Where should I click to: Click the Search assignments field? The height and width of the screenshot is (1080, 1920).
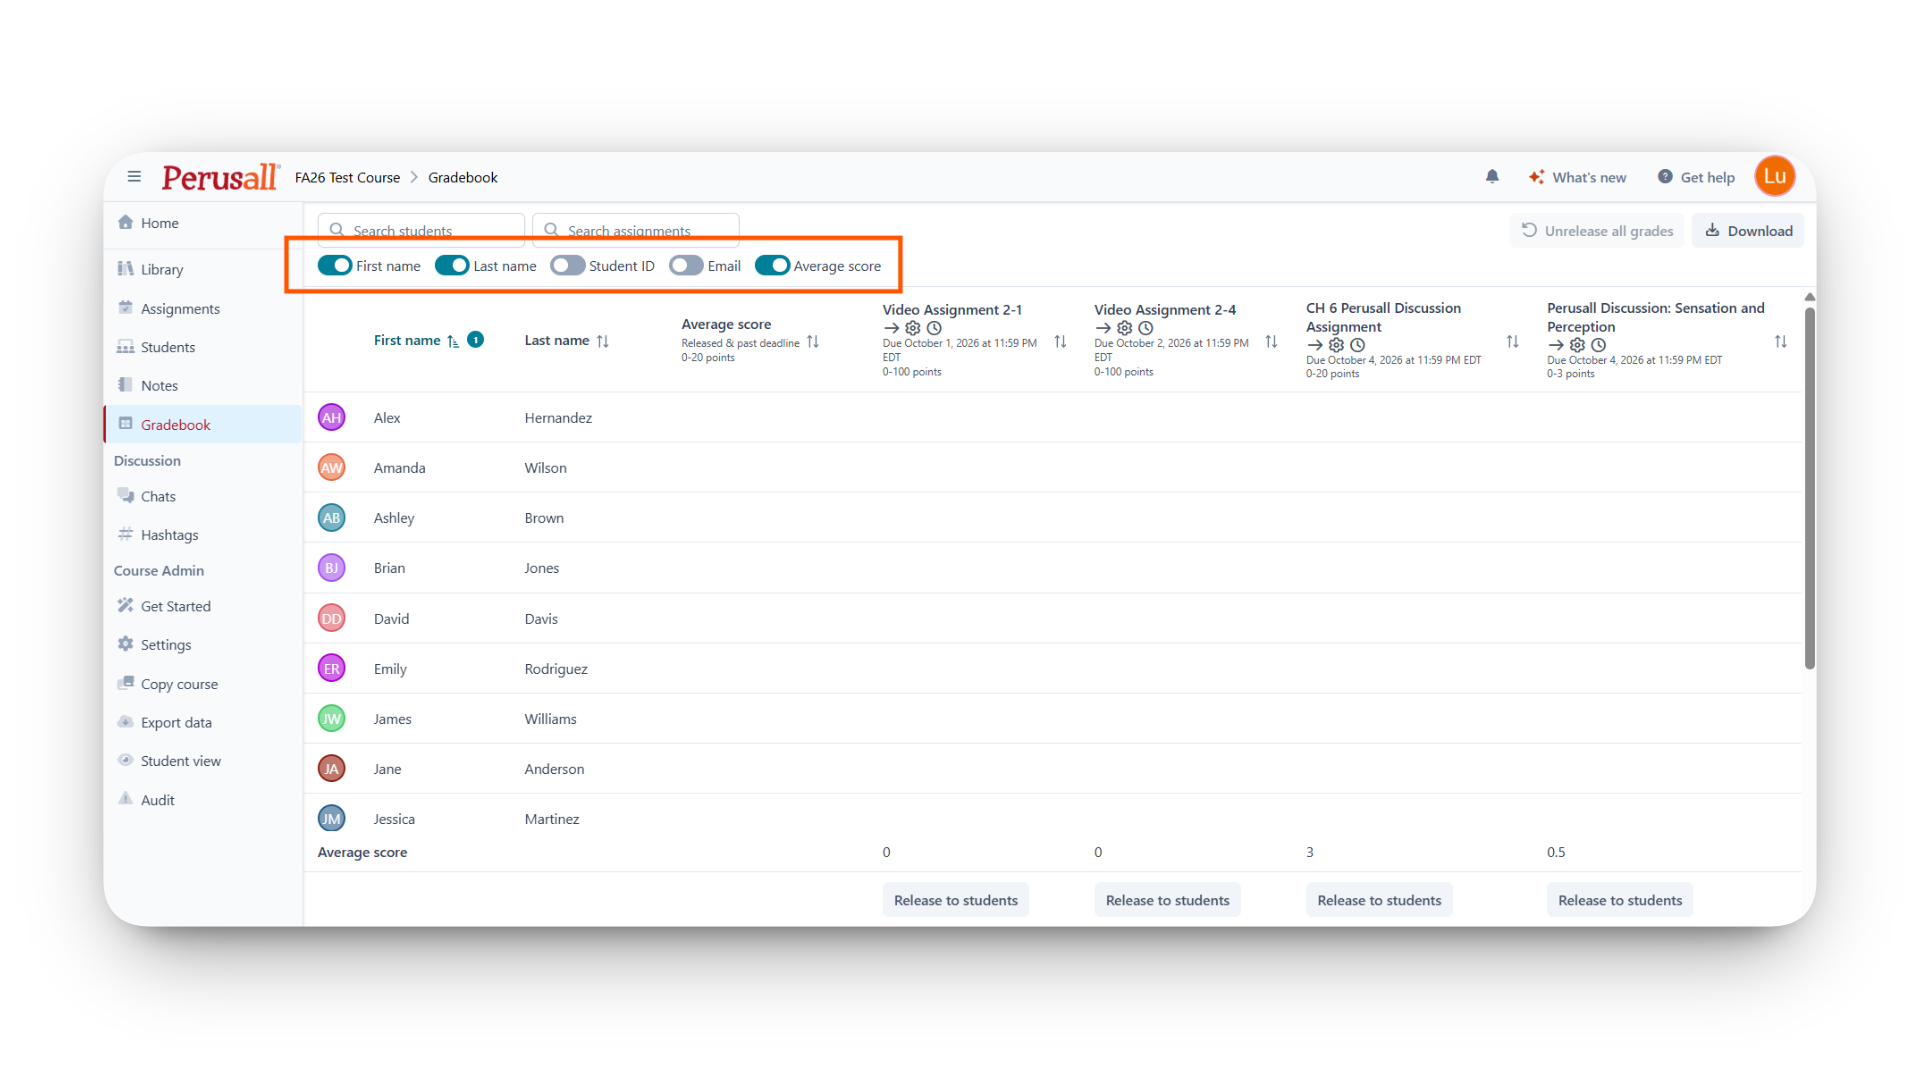[636, 230]
